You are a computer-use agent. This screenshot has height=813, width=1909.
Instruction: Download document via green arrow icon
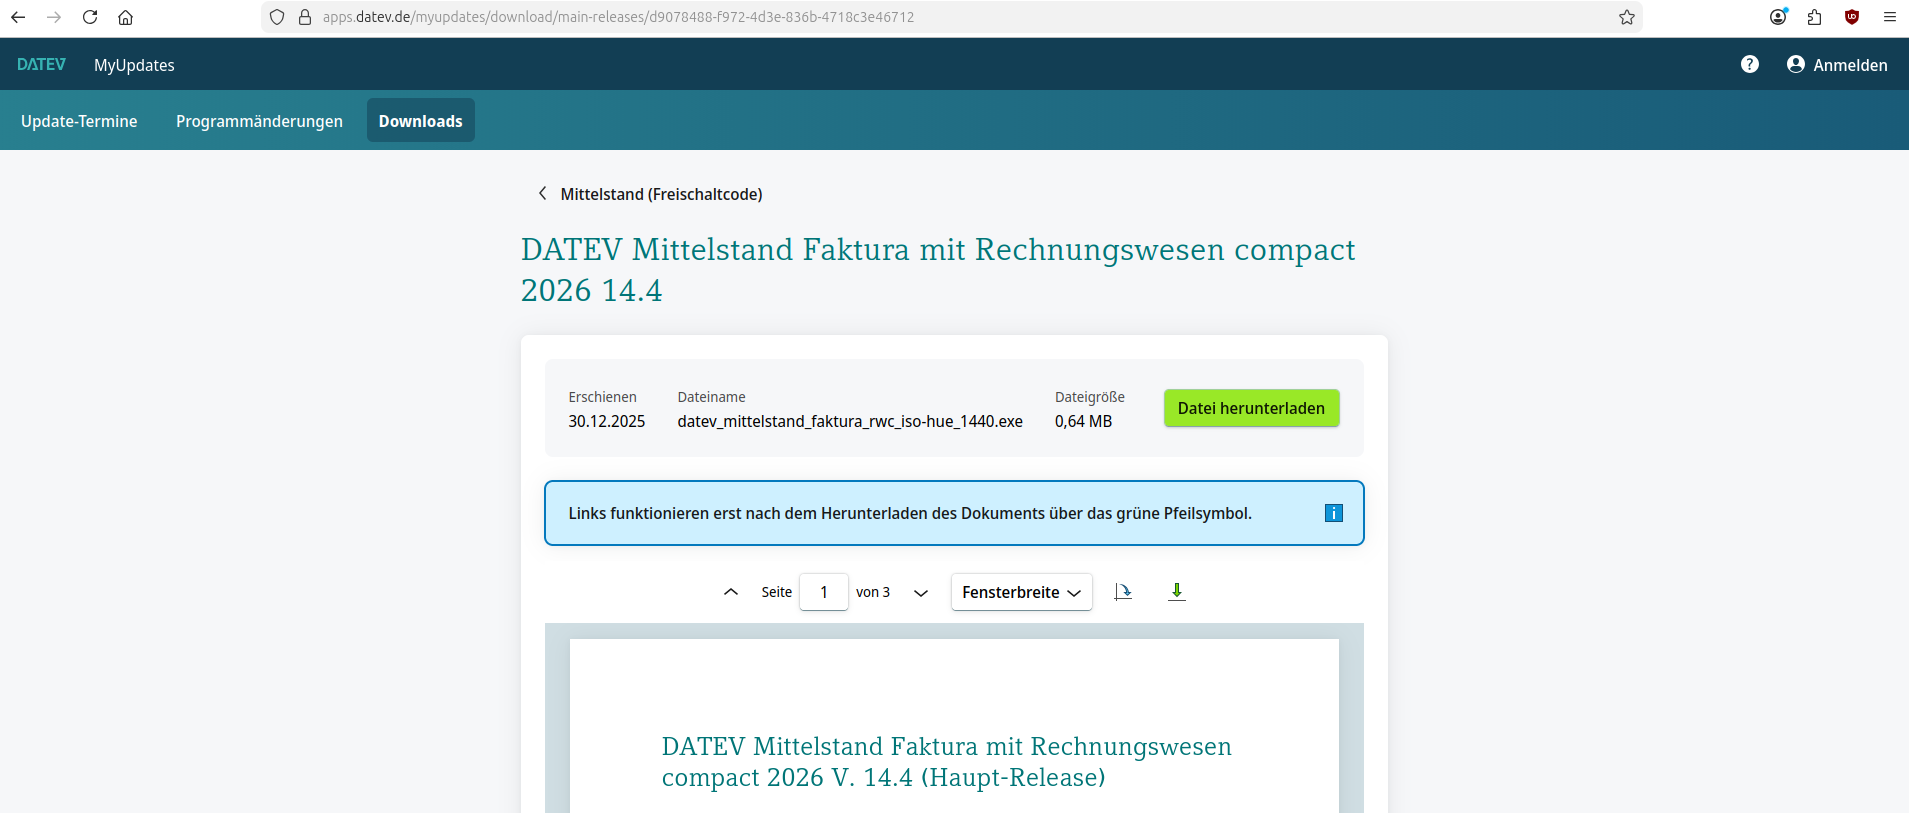pyautogui.click(x=1177, y=592)
